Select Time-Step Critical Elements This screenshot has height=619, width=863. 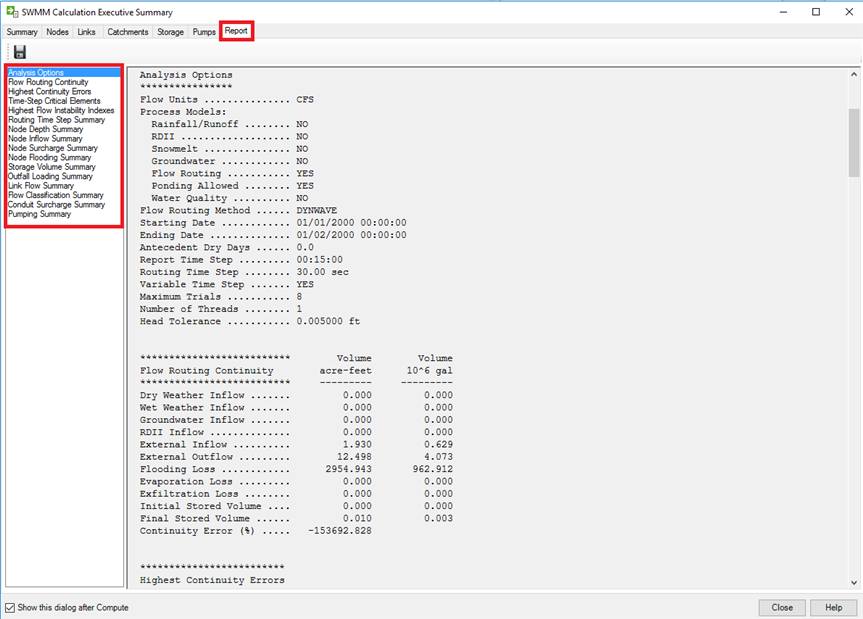[x=52, y=100]
